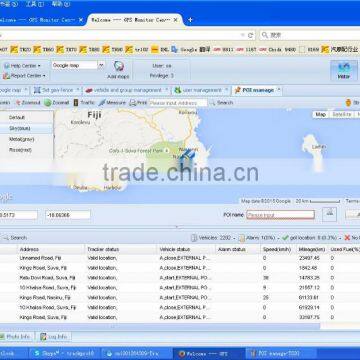The height and width of the screenshot is (360, 360).
Task: Open the get location status dropdown
Action: [311, 238]
